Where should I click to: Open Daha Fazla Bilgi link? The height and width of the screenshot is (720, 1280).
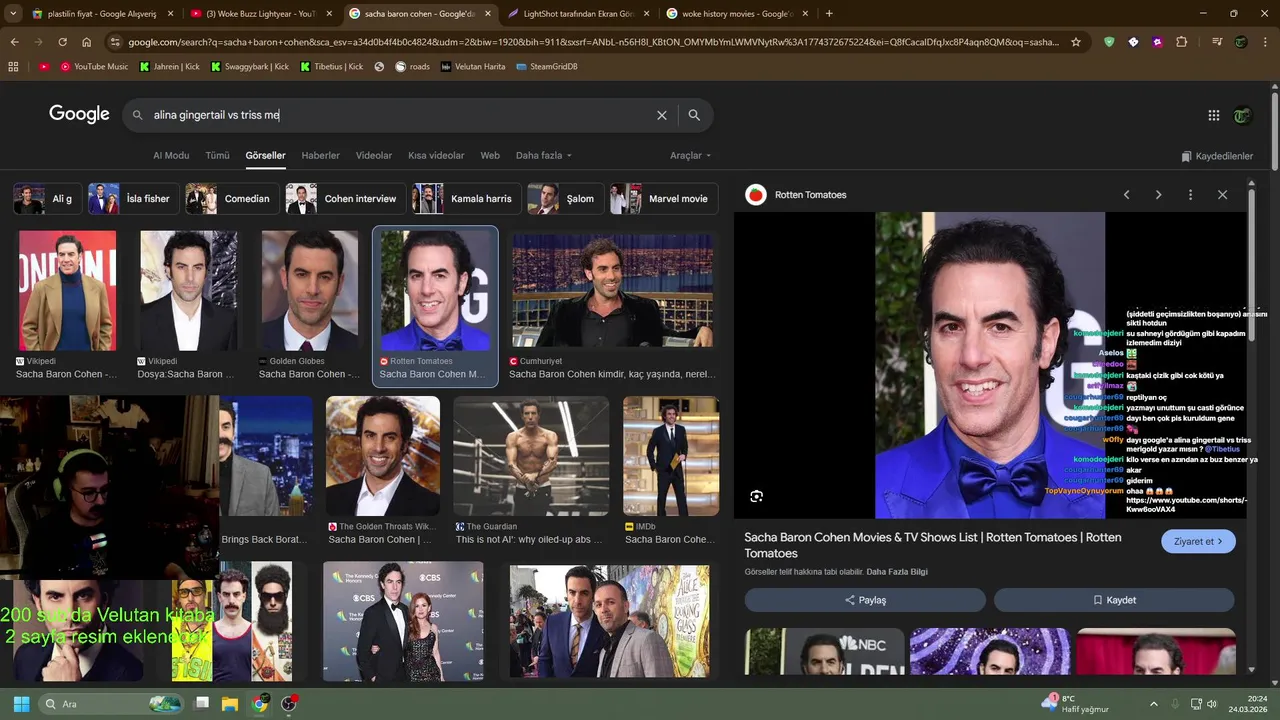tap(897, 572)
